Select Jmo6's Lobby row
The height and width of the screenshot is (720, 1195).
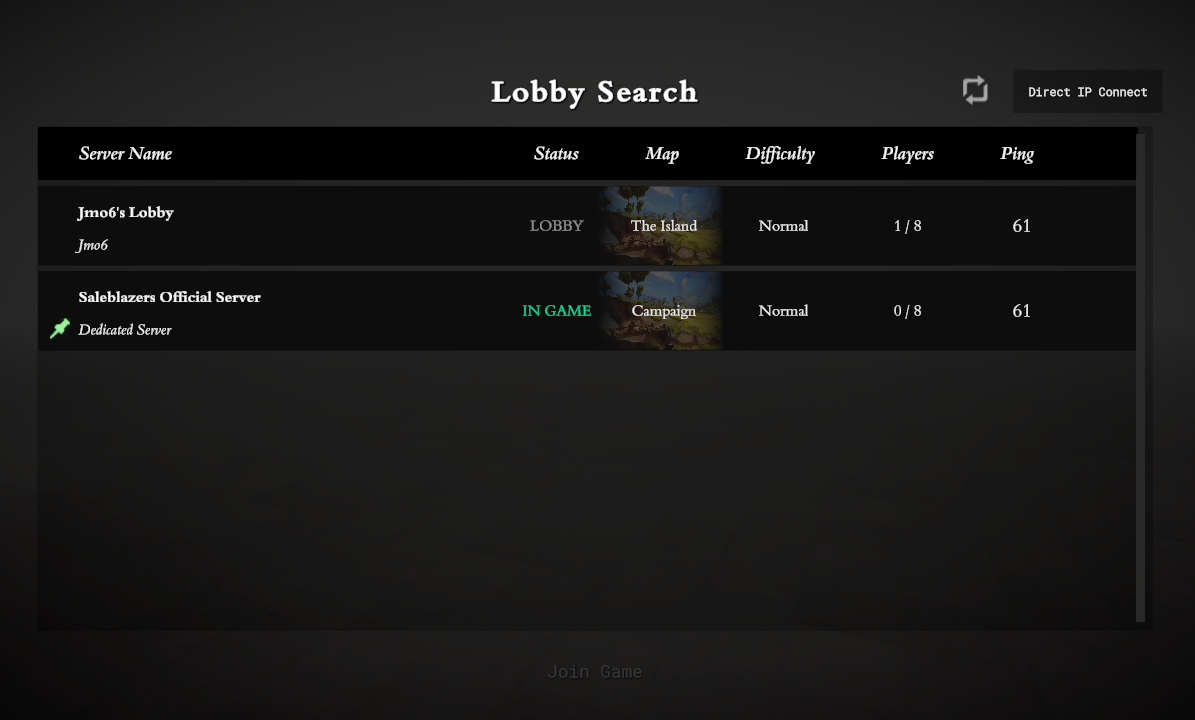(587, 226)
